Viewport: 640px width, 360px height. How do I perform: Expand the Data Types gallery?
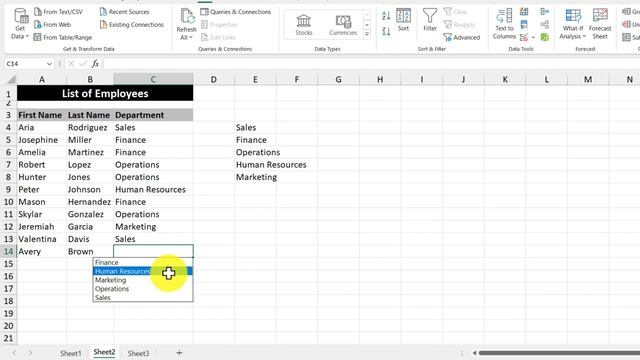[367, 34]
